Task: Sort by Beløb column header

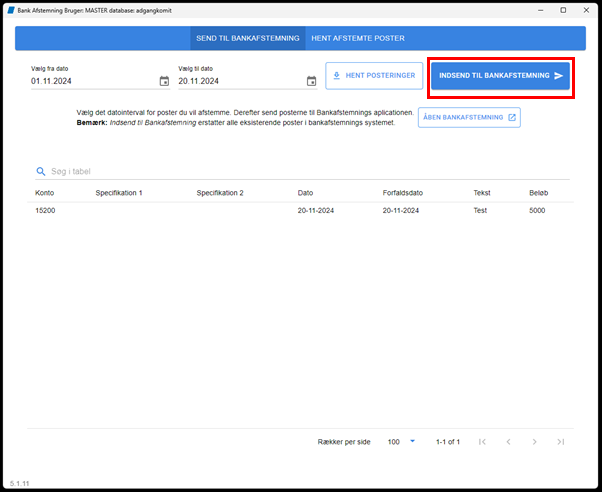Action: [x=538, y=193]
